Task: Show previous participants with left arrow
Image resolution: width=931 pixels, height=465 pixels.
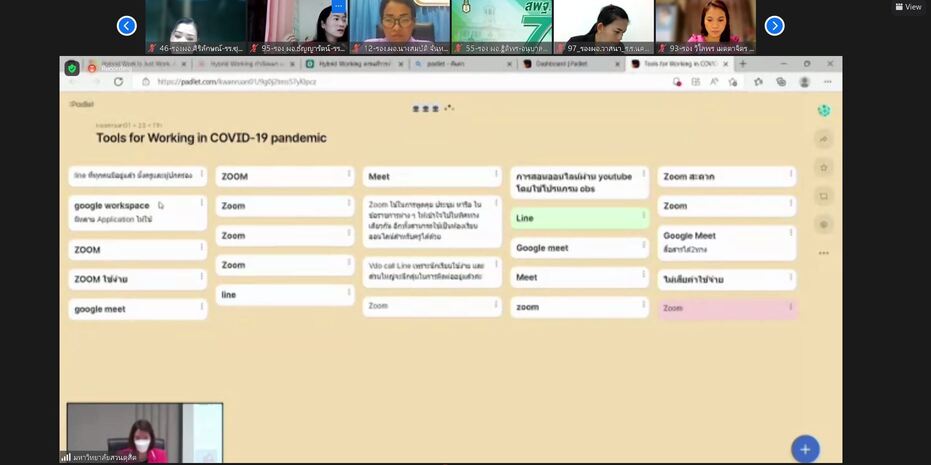Action: tap(126, 26)
